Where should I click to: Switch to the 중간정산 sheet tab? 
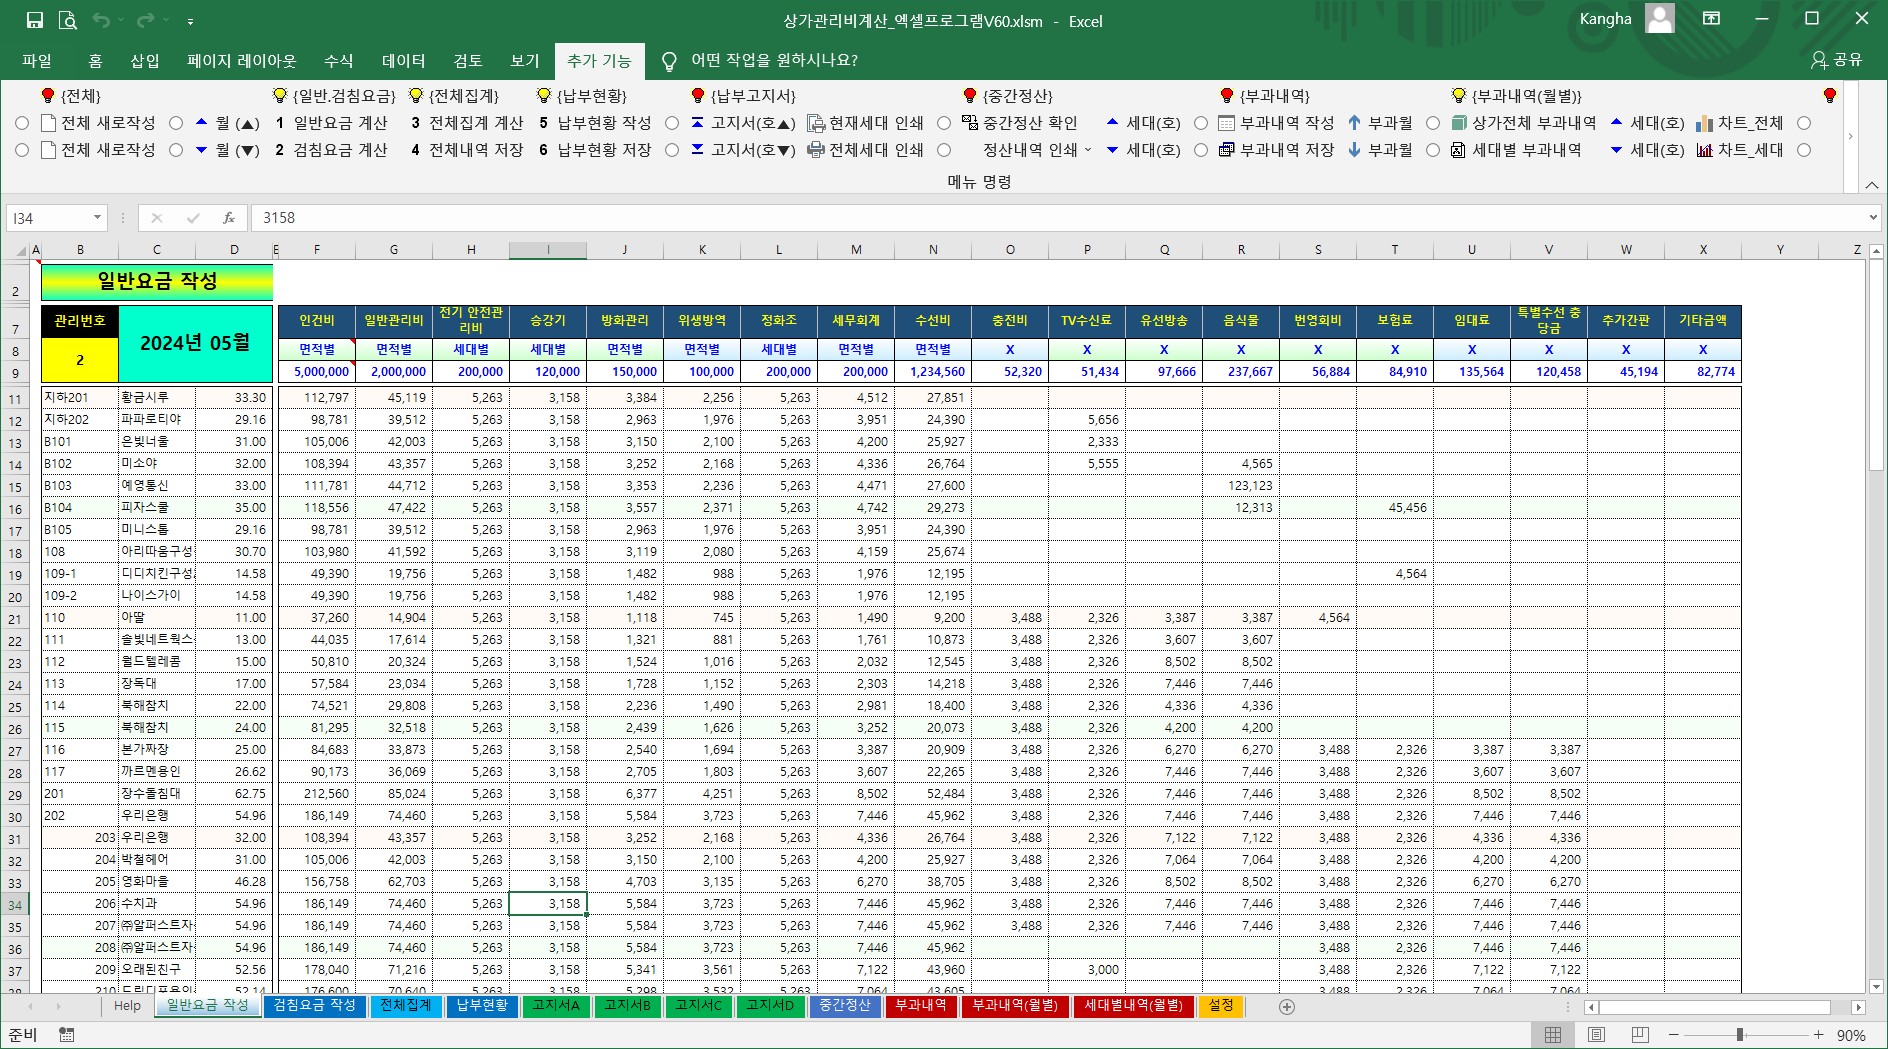[x=845, y=1006]
